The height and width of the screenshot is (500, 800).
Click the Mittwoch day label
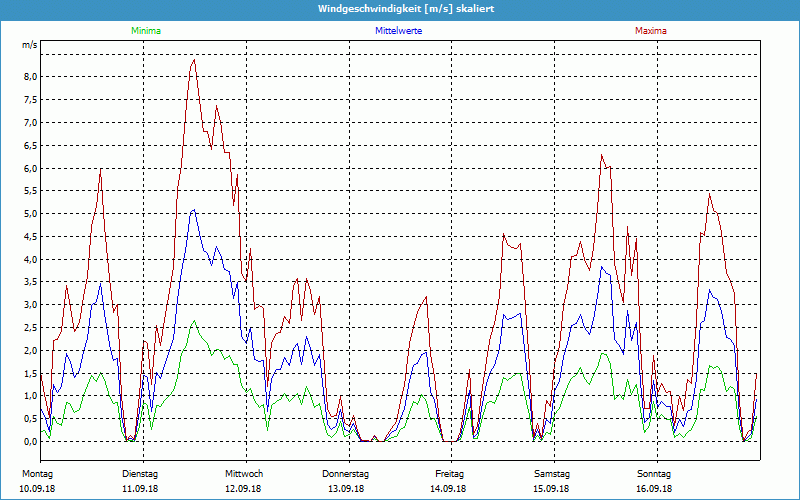[244, 474]
